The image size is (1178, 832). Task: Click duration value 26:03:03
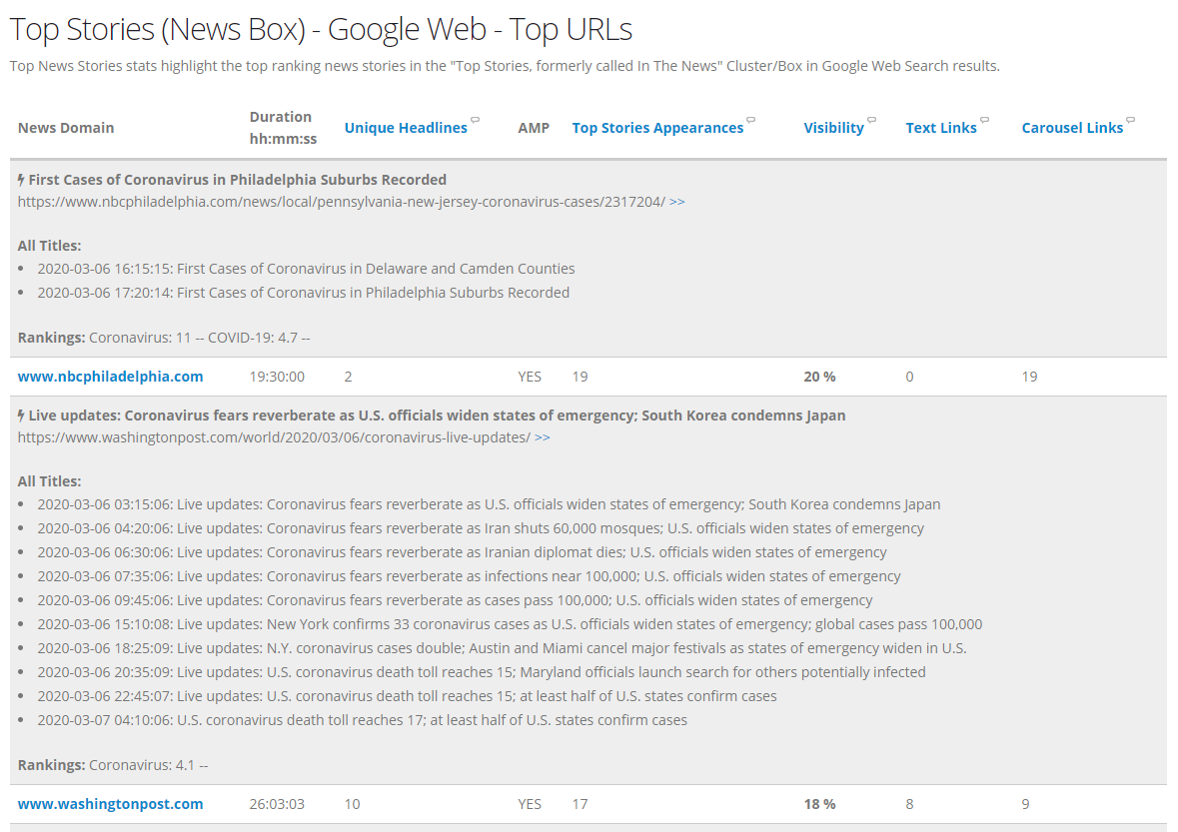coord(277,804)
